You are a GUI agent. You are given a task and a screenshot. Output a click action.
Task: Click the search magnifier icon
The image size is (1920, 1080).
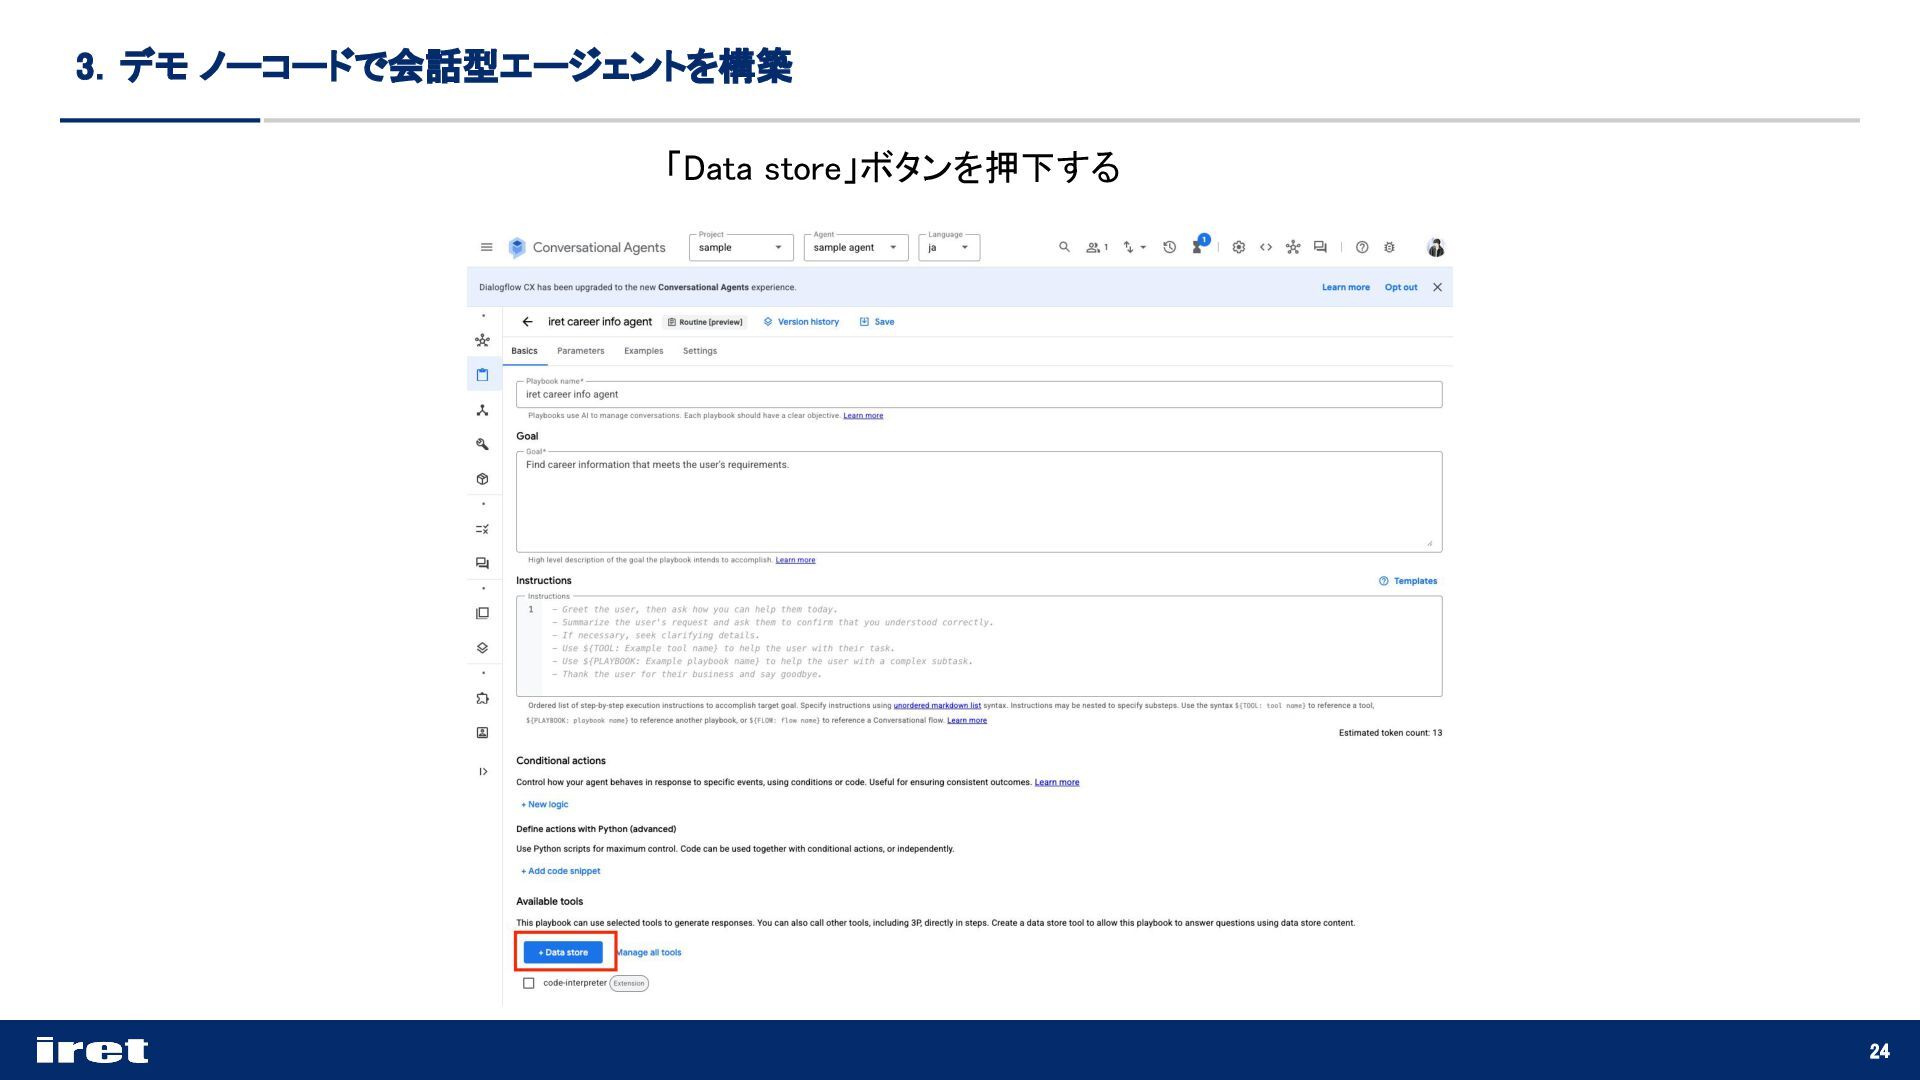click(x=1064, y=247)
